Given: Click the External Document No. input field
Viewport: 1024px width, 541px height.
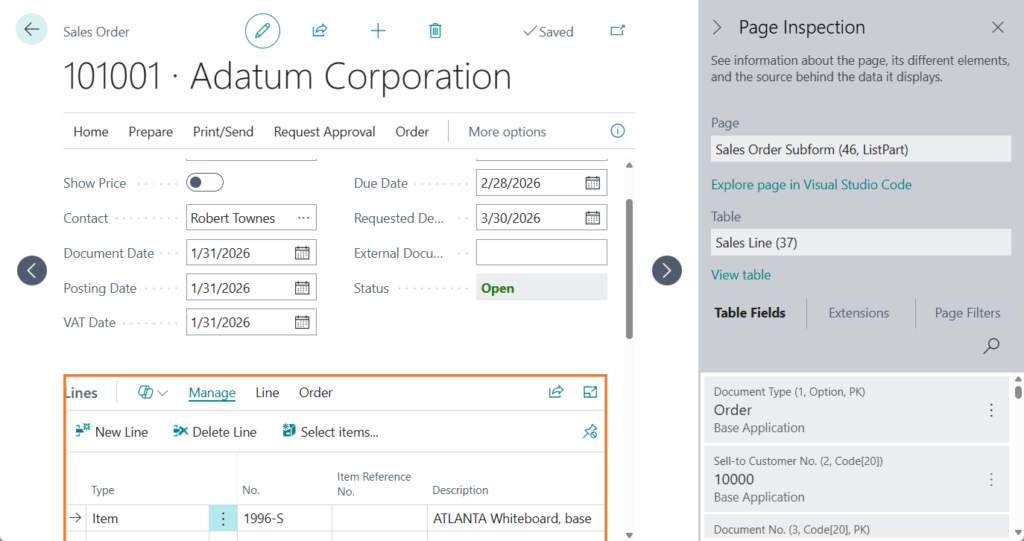Looking at the screenshot, I should (x=541, y=253).
